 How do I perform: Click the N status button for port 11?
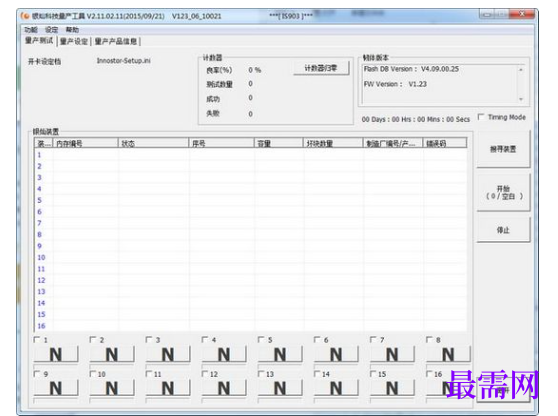click(x=168, y=388)
